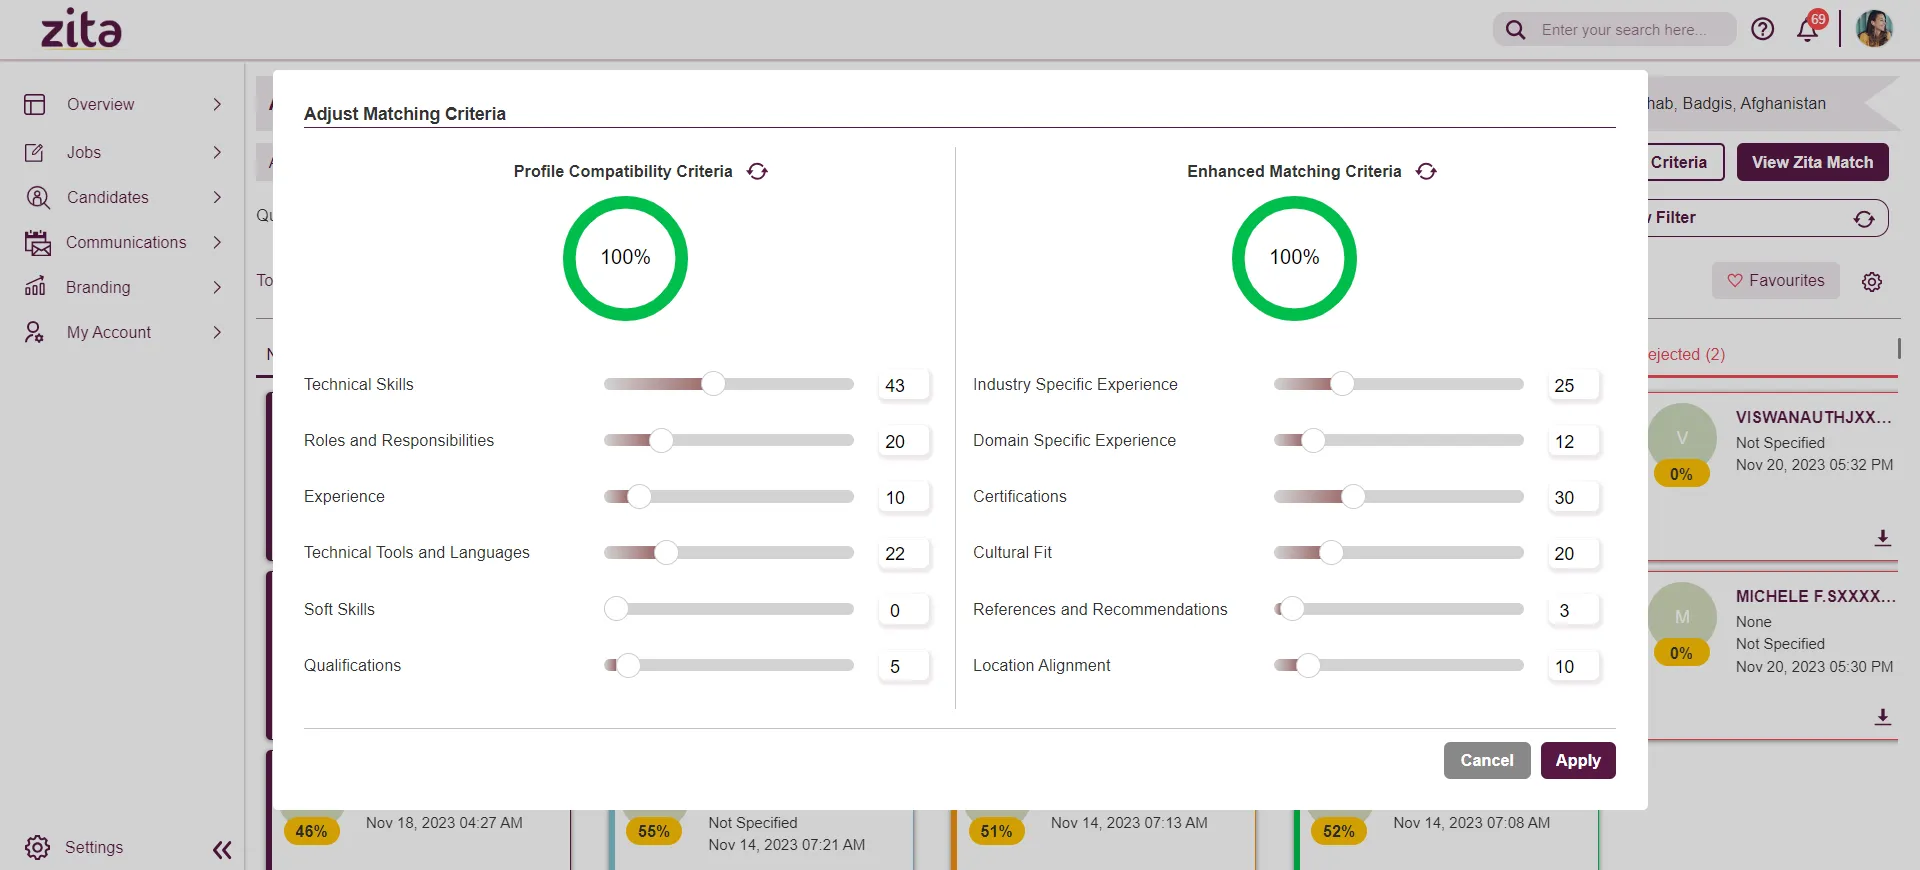Click the Jobs sidebar icon
1920x870 pixels.
coord(35,152)
